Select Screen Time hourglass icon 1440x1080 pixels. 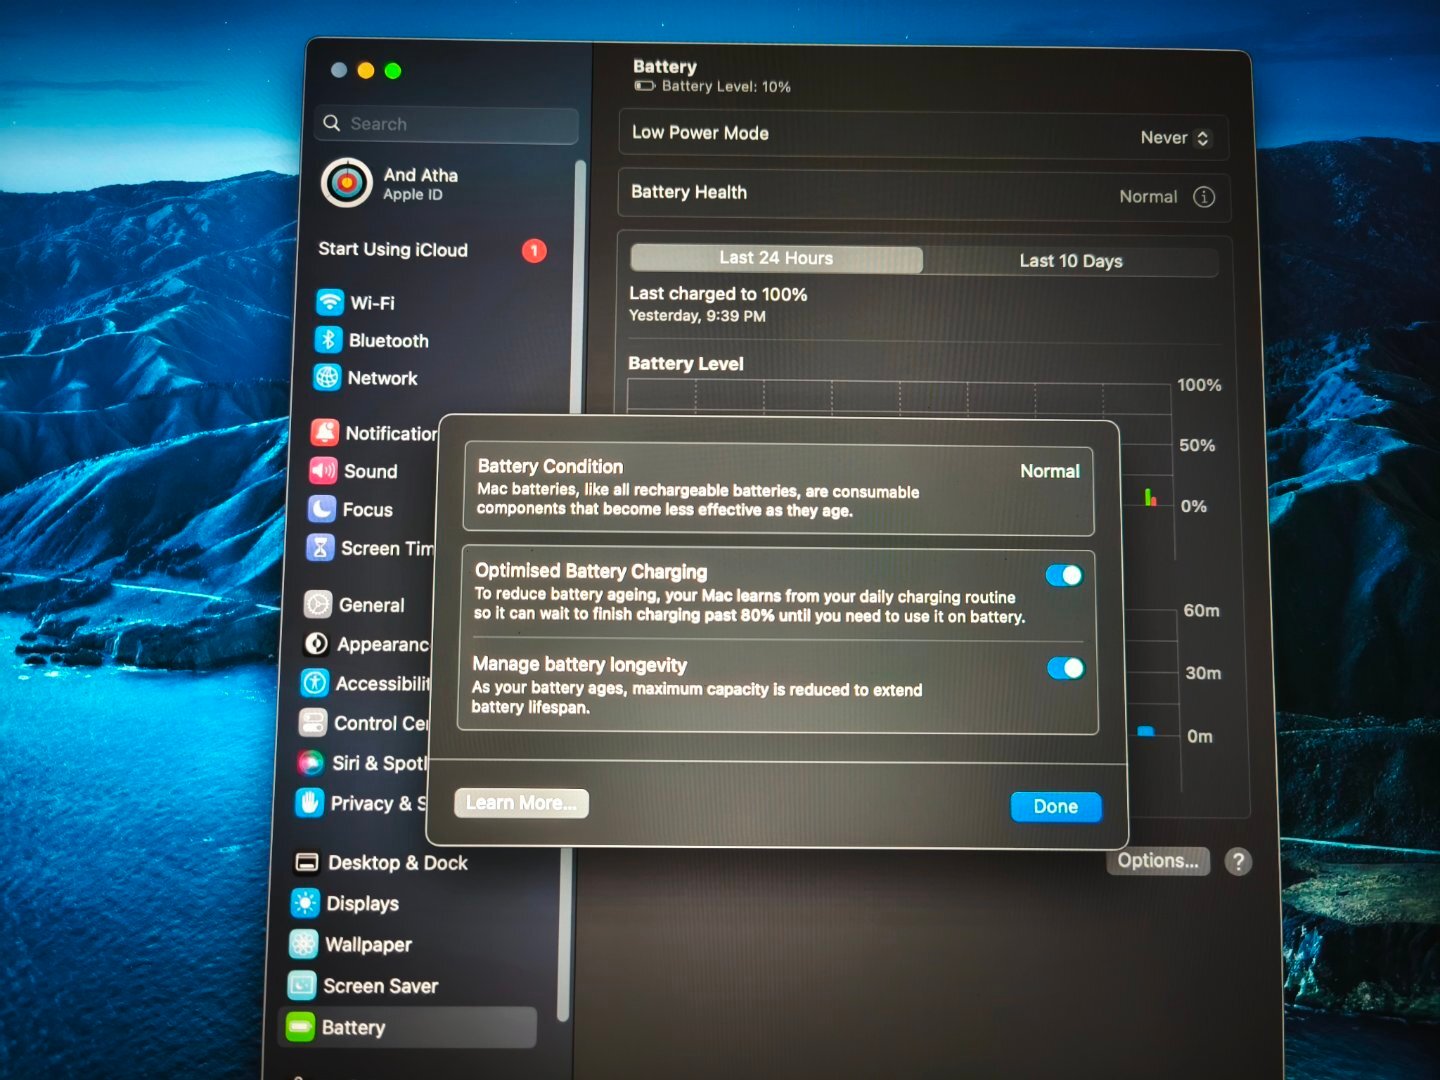pos(320,547)
